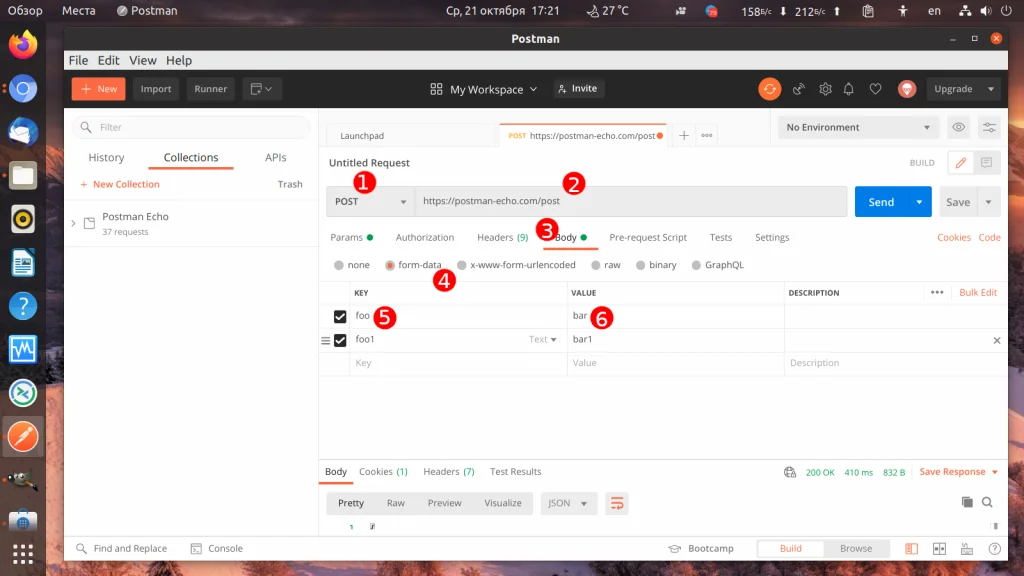Click the network globe icon in response bar
The image size is (1024, 576).
(790, 472)
